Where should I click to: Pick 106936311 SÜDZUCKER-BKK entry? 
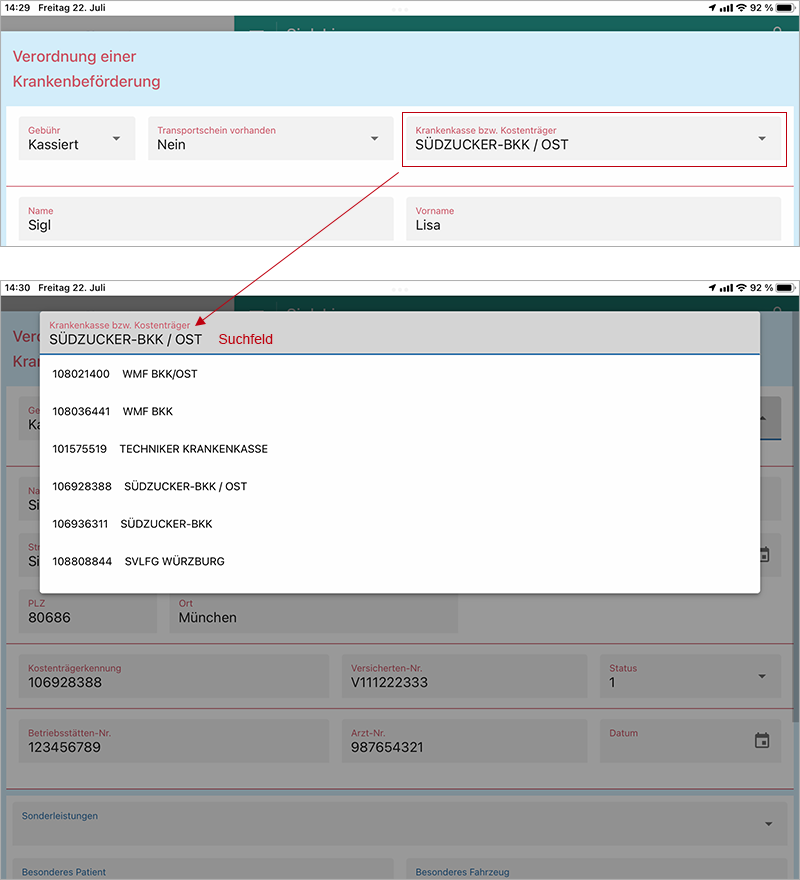400,524
